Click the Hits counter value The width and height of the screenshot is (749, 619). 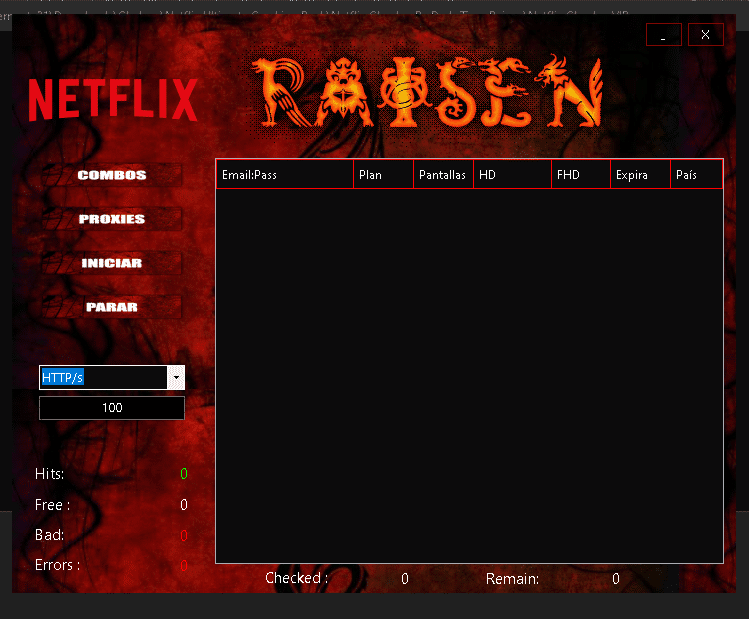click(x=184, y=474)
